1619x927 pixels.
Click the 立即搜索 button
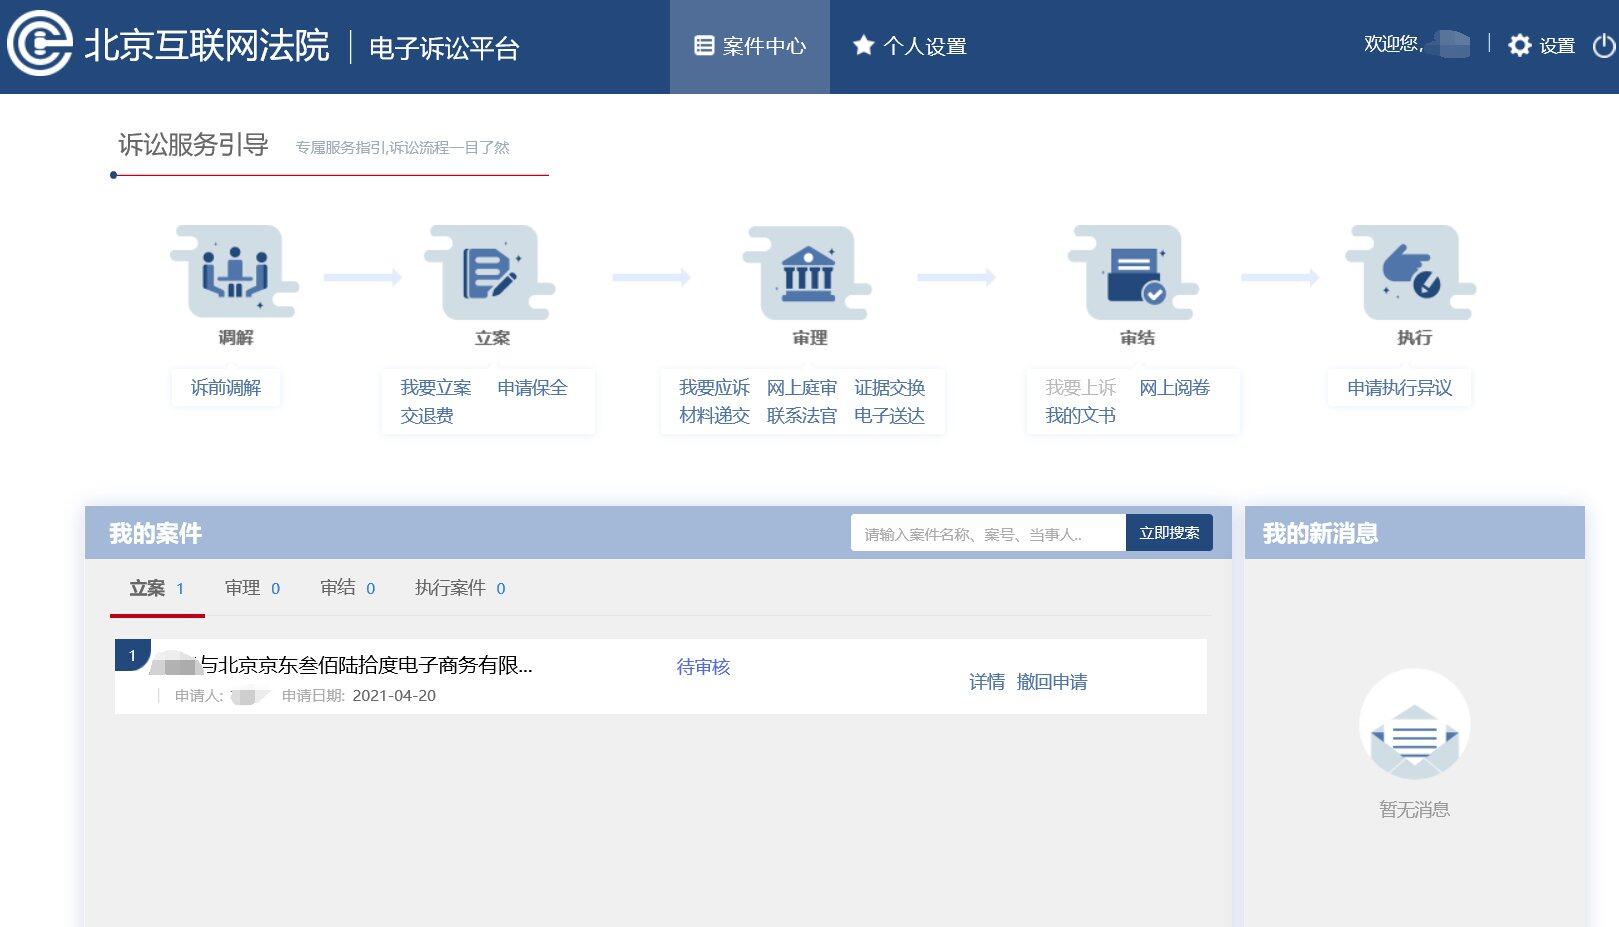point(1169,533)
